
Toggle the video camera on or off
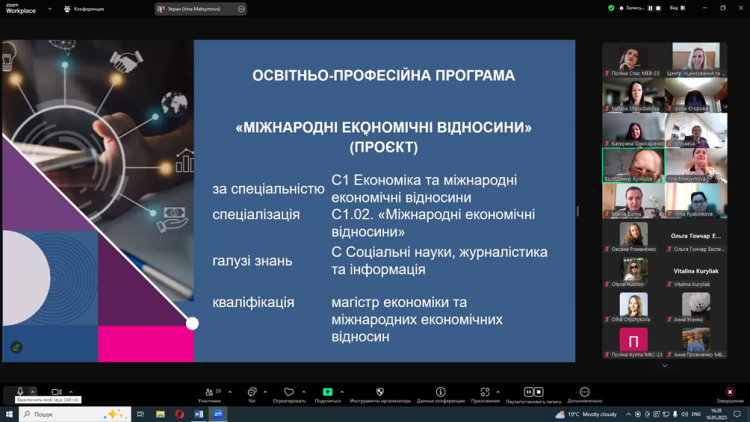(56, 392)
